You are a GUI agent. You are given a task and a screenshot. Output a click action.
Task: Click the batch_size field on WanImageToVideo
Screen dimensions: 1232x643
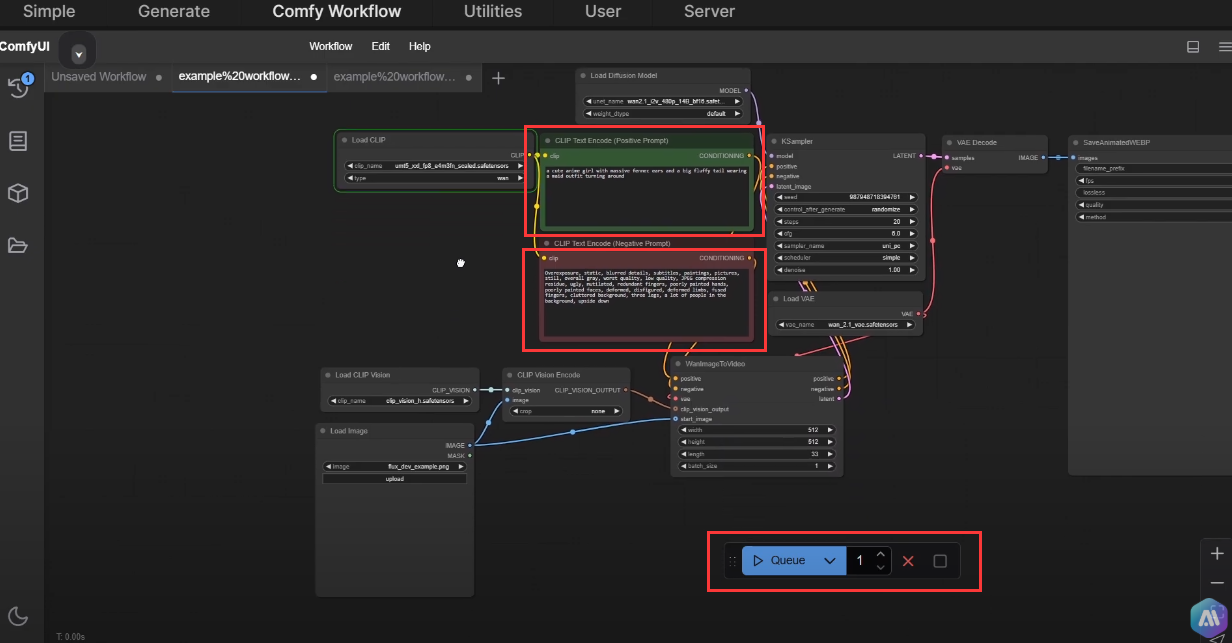pyautogui.click(x=757, y=466)
